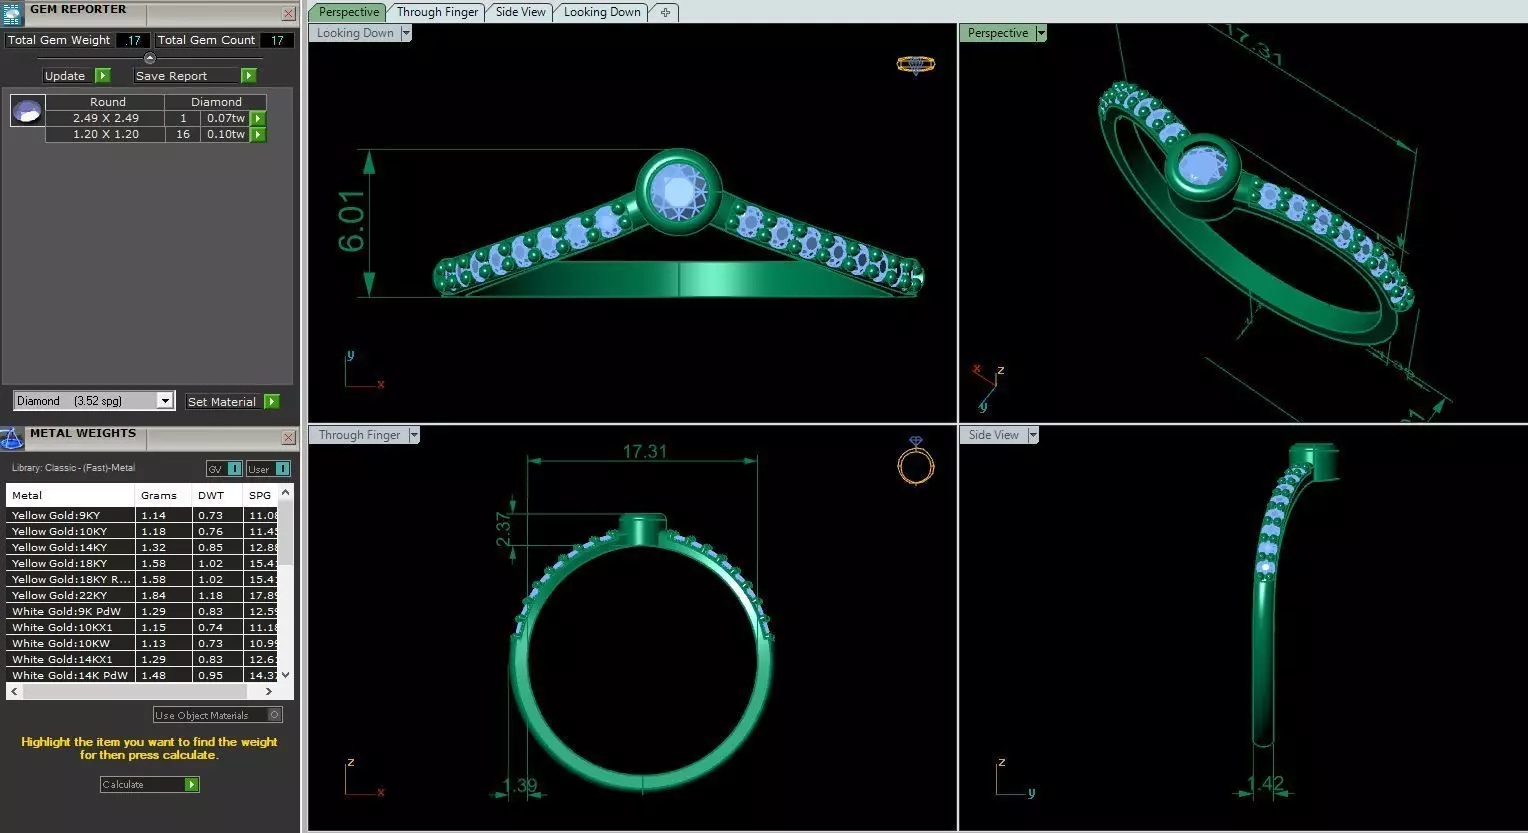Close the Metal Weights panel
The height and width of the screenshot is (833, 1528).
(288, 438)
